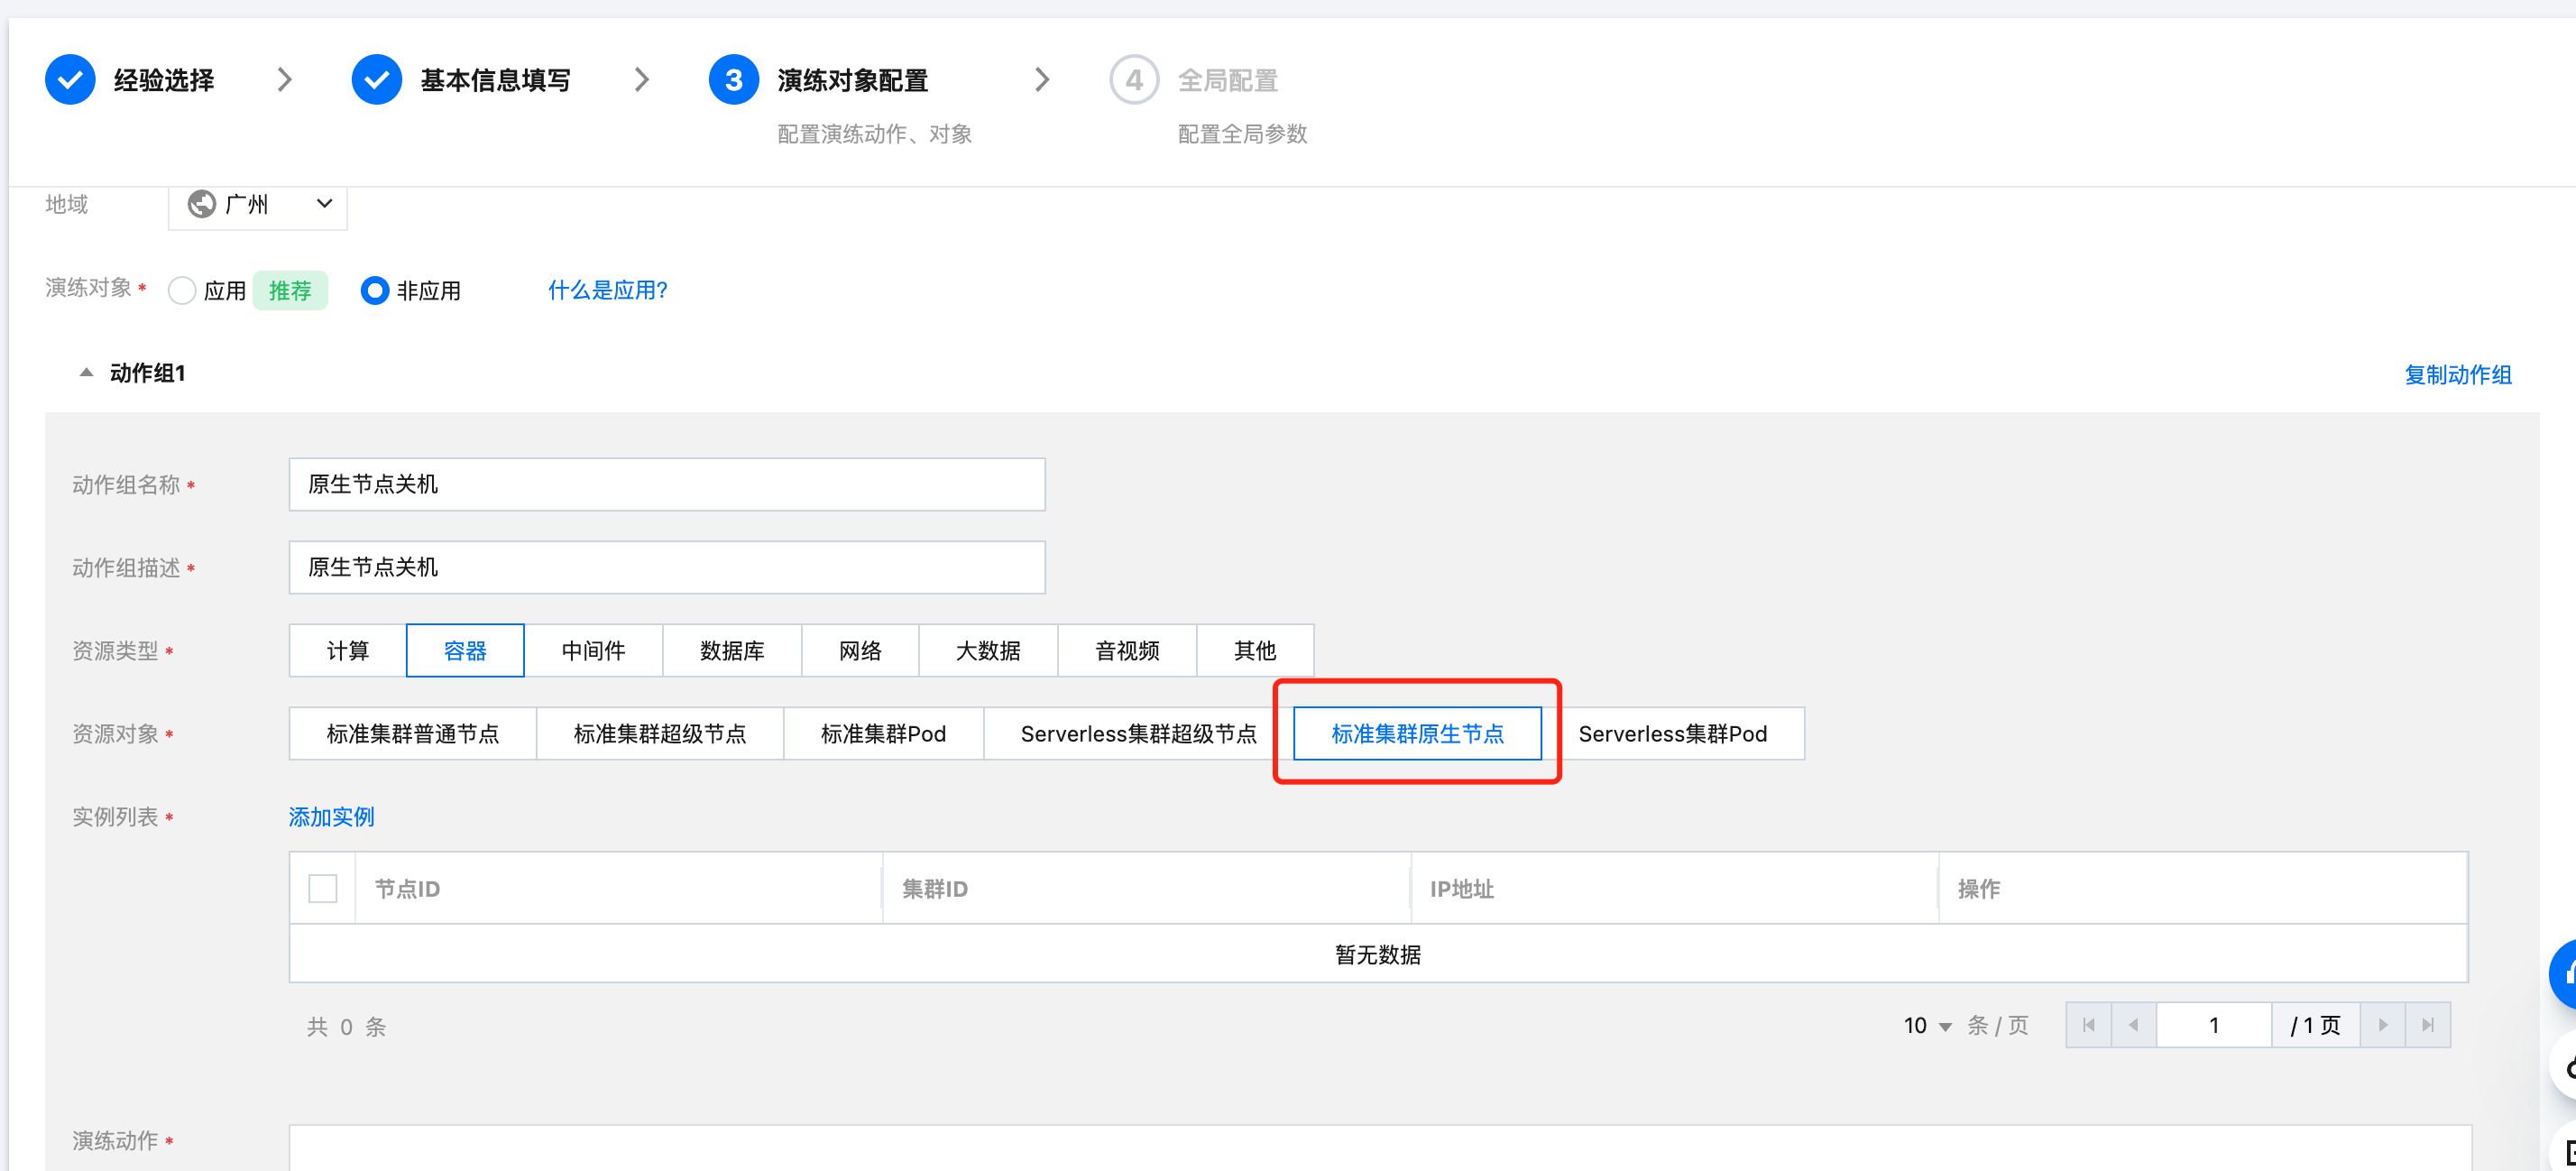Jump to last page arrow
The image size is (2576, 1171).
tap(2427, 1025)
